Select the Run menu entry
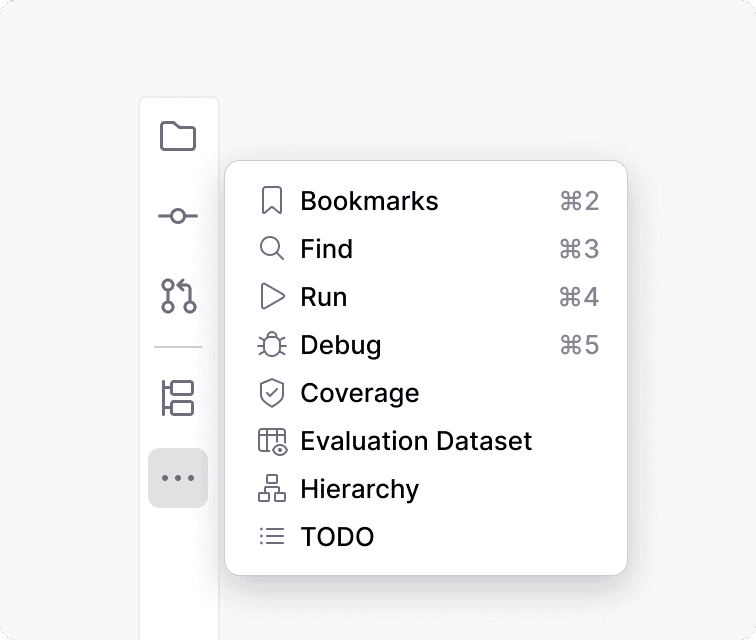The image size is (756, 640). pos(324,297)
